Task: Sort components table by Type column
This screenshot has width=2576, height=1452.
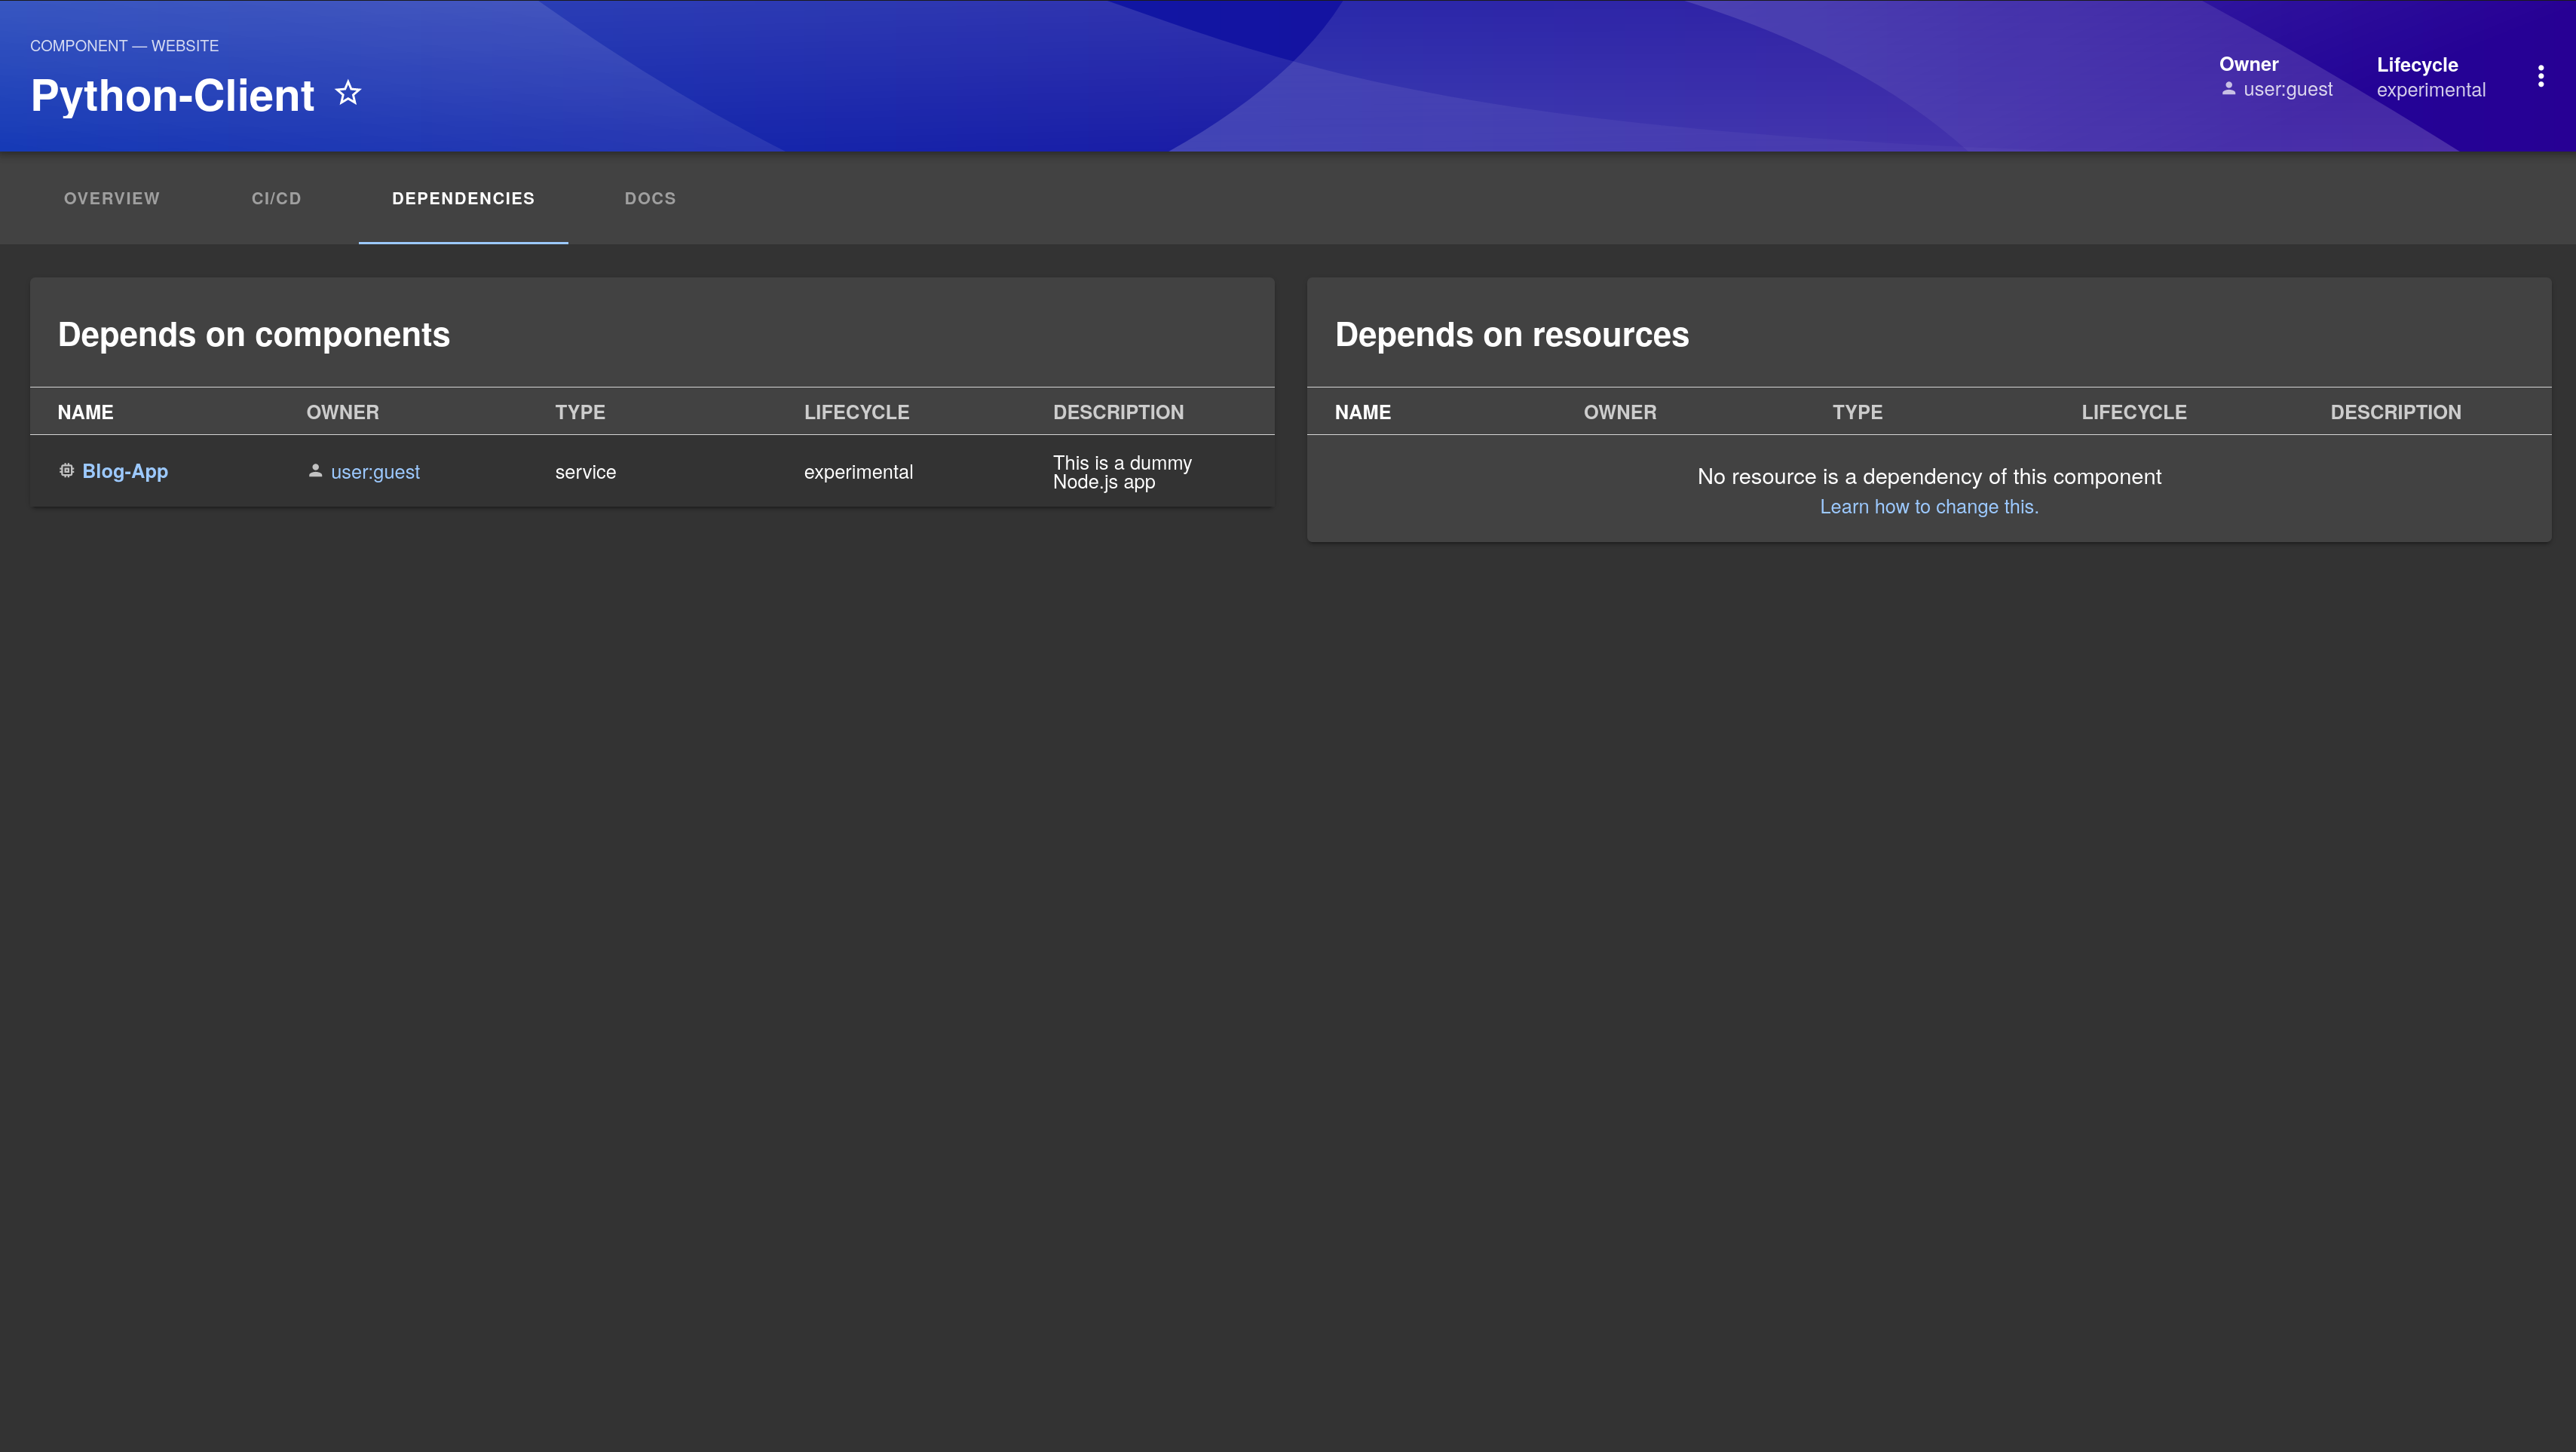Action: (x=580, y=412)
